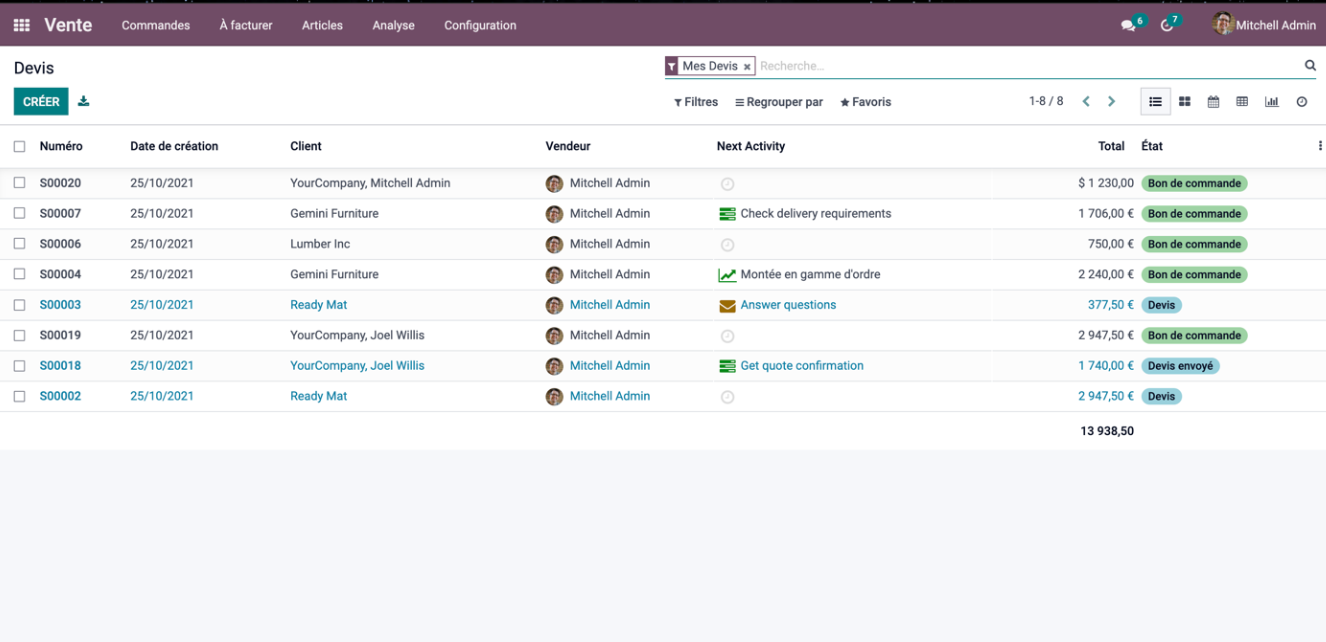The width and height of the screenshot is (1326, 642).
Task: Open the Commandes menu
Action: click(x=156, y=26)
